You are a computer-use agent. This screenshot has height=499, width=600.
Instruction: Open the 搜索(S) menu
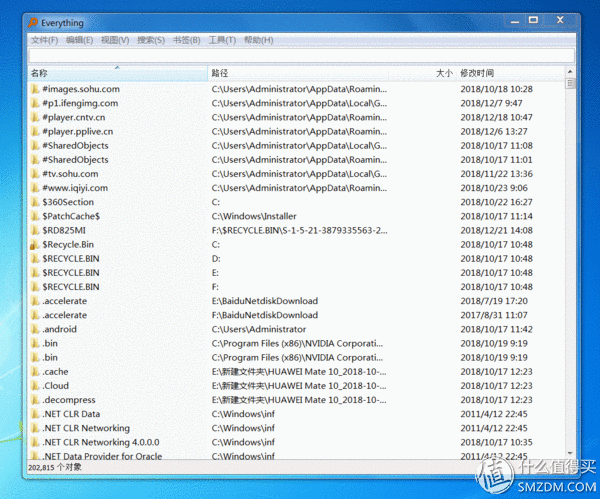point(151,40)
